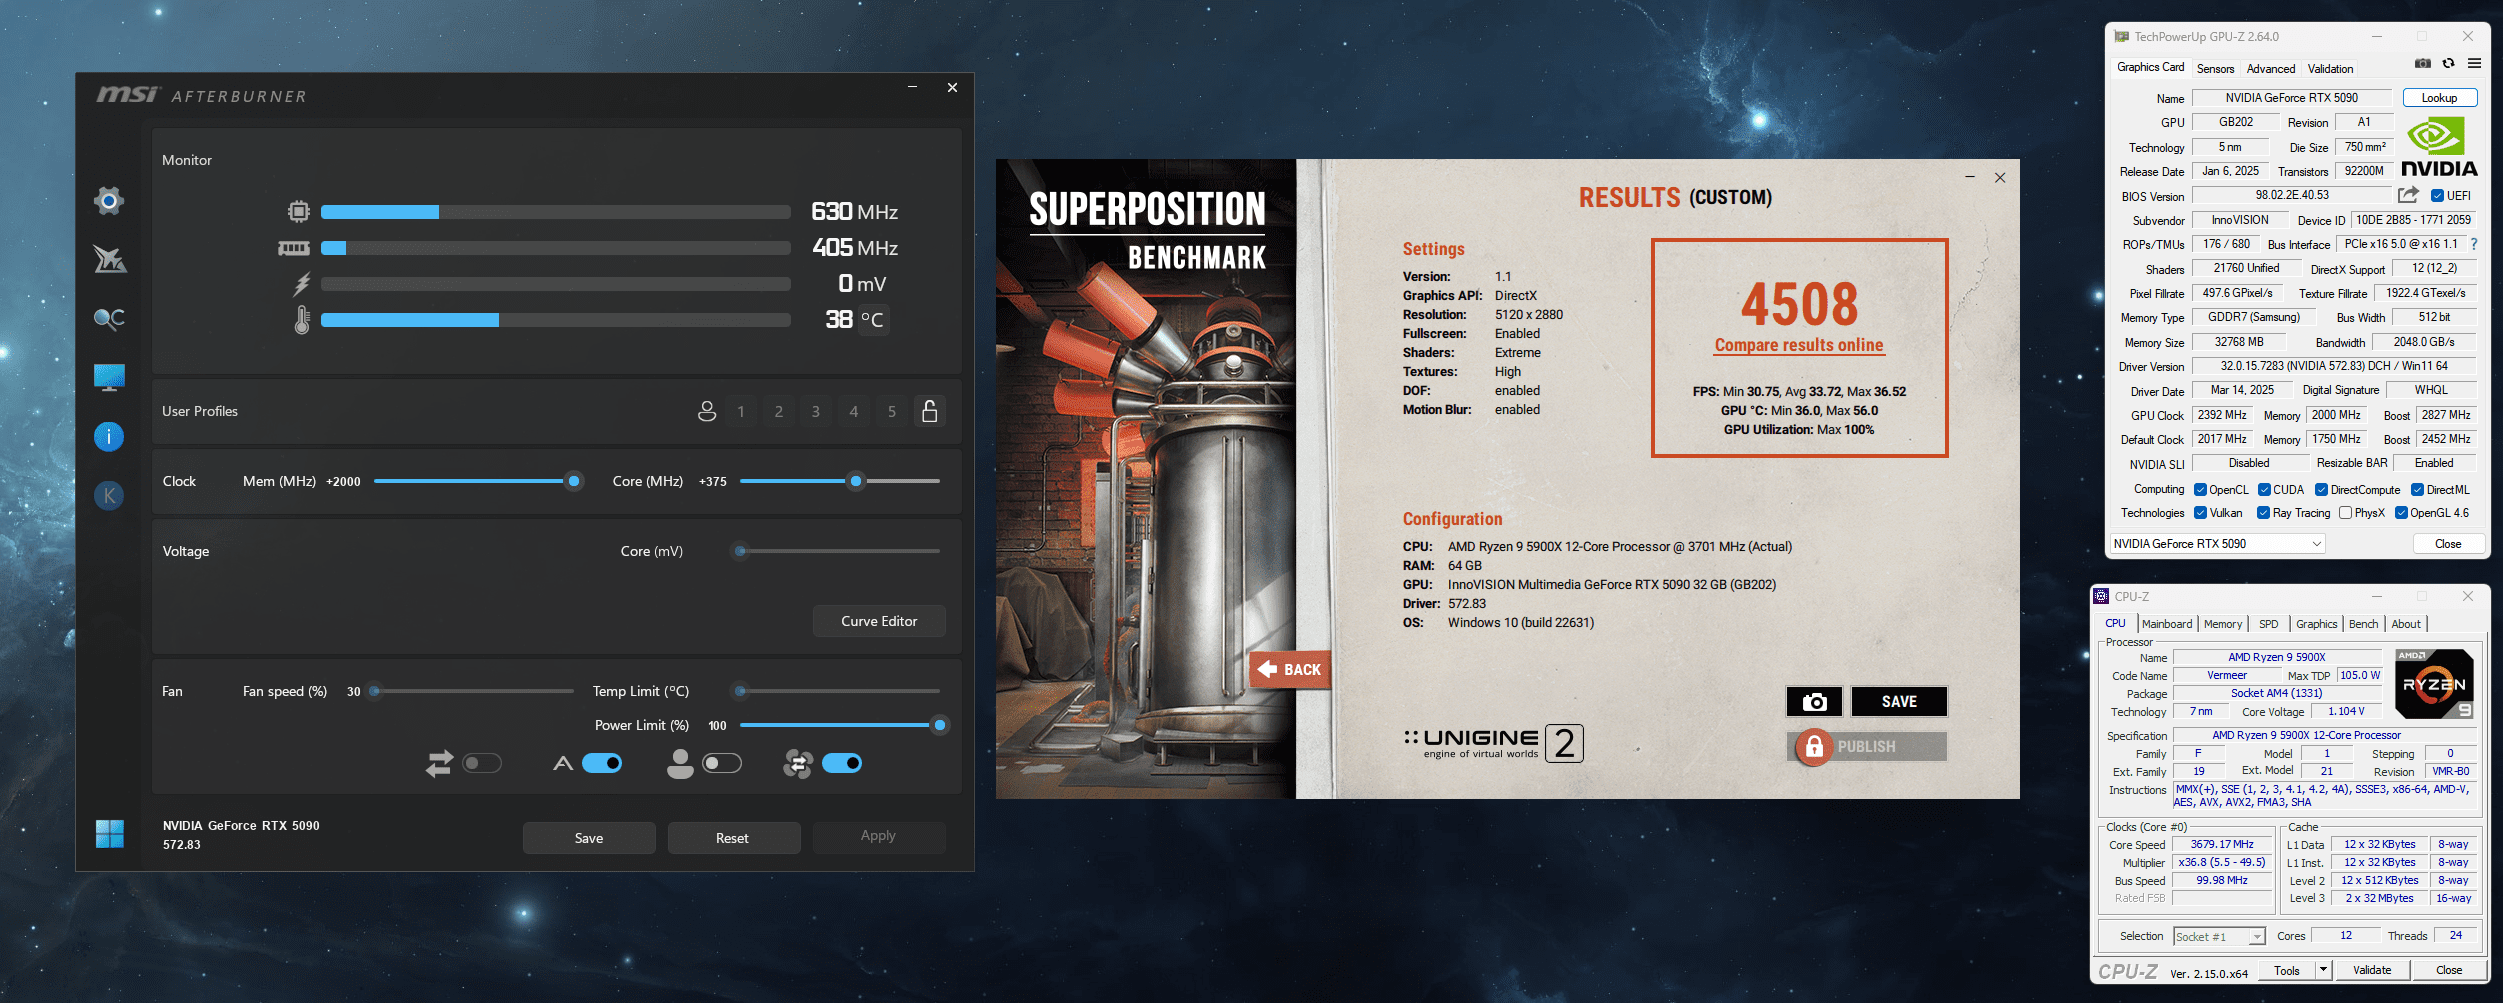Launch Kombustor with the K icon
Viewport: 2503px width, 1003px height.
pyautogui.click(x=109, y=495)
